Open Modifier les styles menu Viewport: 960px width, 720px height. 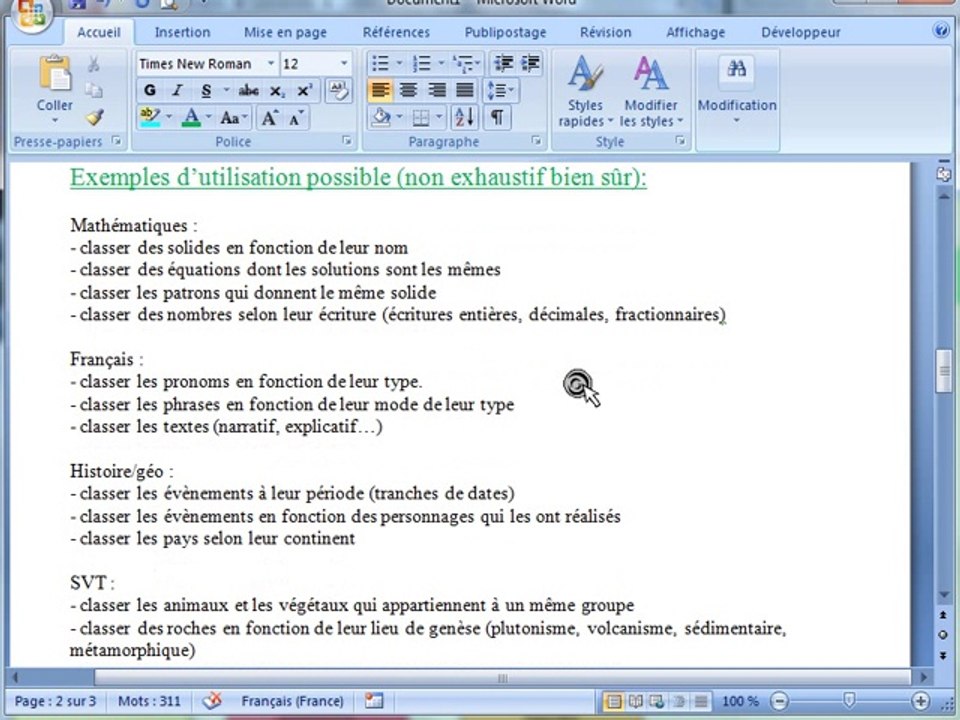[651, 92]
